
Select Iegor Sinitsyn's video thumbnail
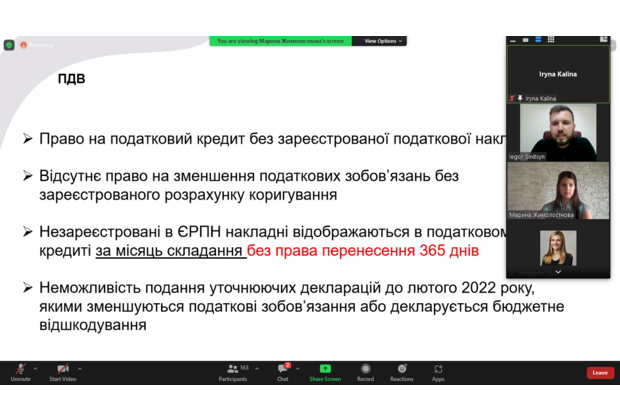tap(558, 132)
